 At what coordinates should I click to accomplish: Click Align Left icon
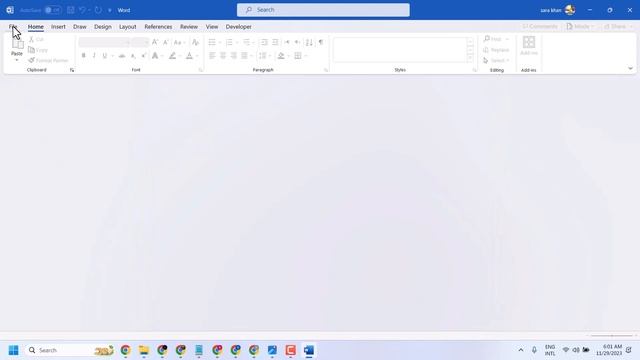point(212,56)
